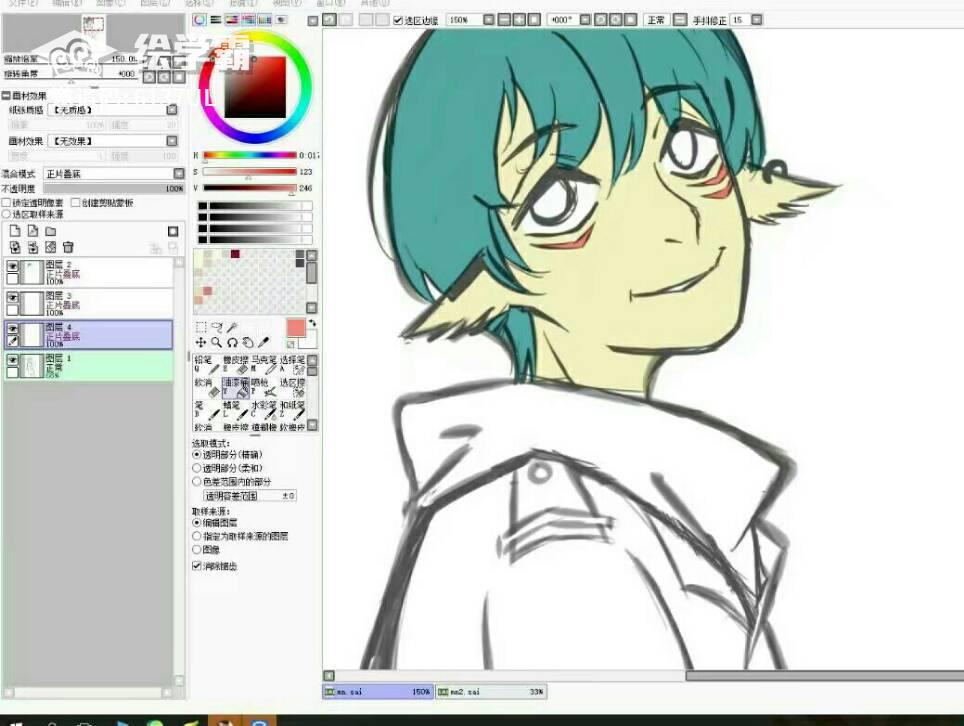
Task: Select the rectangular selection tool
Action: (200, 327)
